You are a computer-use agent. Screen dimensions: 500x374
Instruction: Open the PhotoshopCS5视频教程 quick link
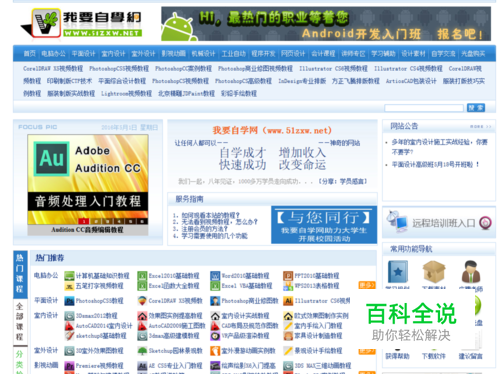(119, 68)
